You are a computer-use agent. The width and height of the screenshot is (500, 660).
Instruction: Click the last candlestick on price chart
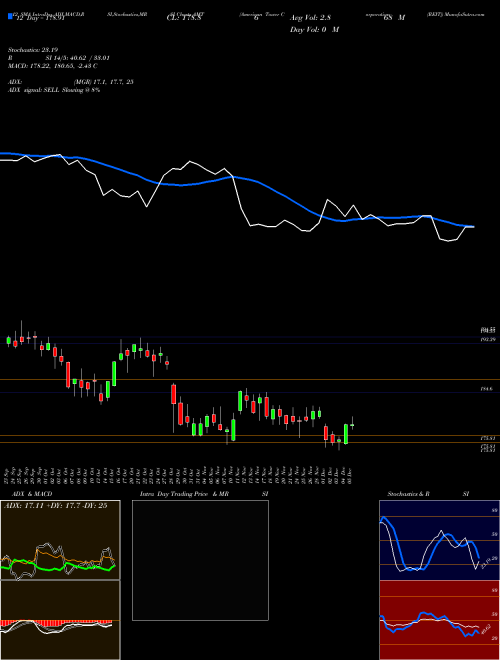click(x=352, y=425)
